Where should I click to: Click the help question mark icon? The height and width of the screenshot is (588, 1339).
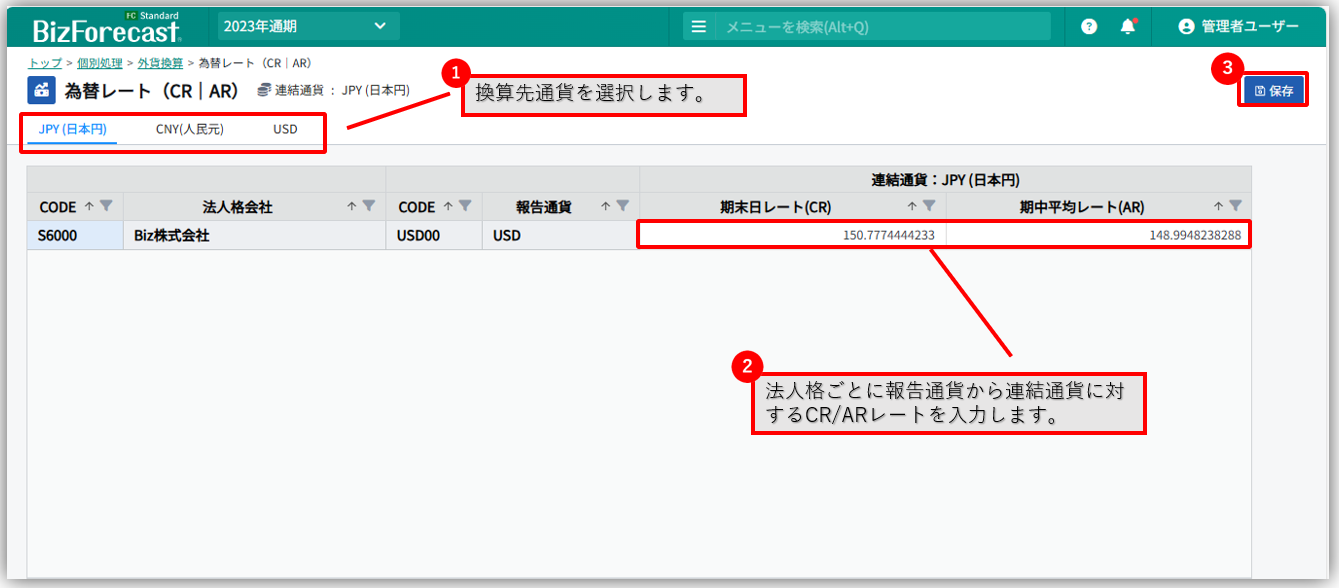click(x=1089, y=27)
